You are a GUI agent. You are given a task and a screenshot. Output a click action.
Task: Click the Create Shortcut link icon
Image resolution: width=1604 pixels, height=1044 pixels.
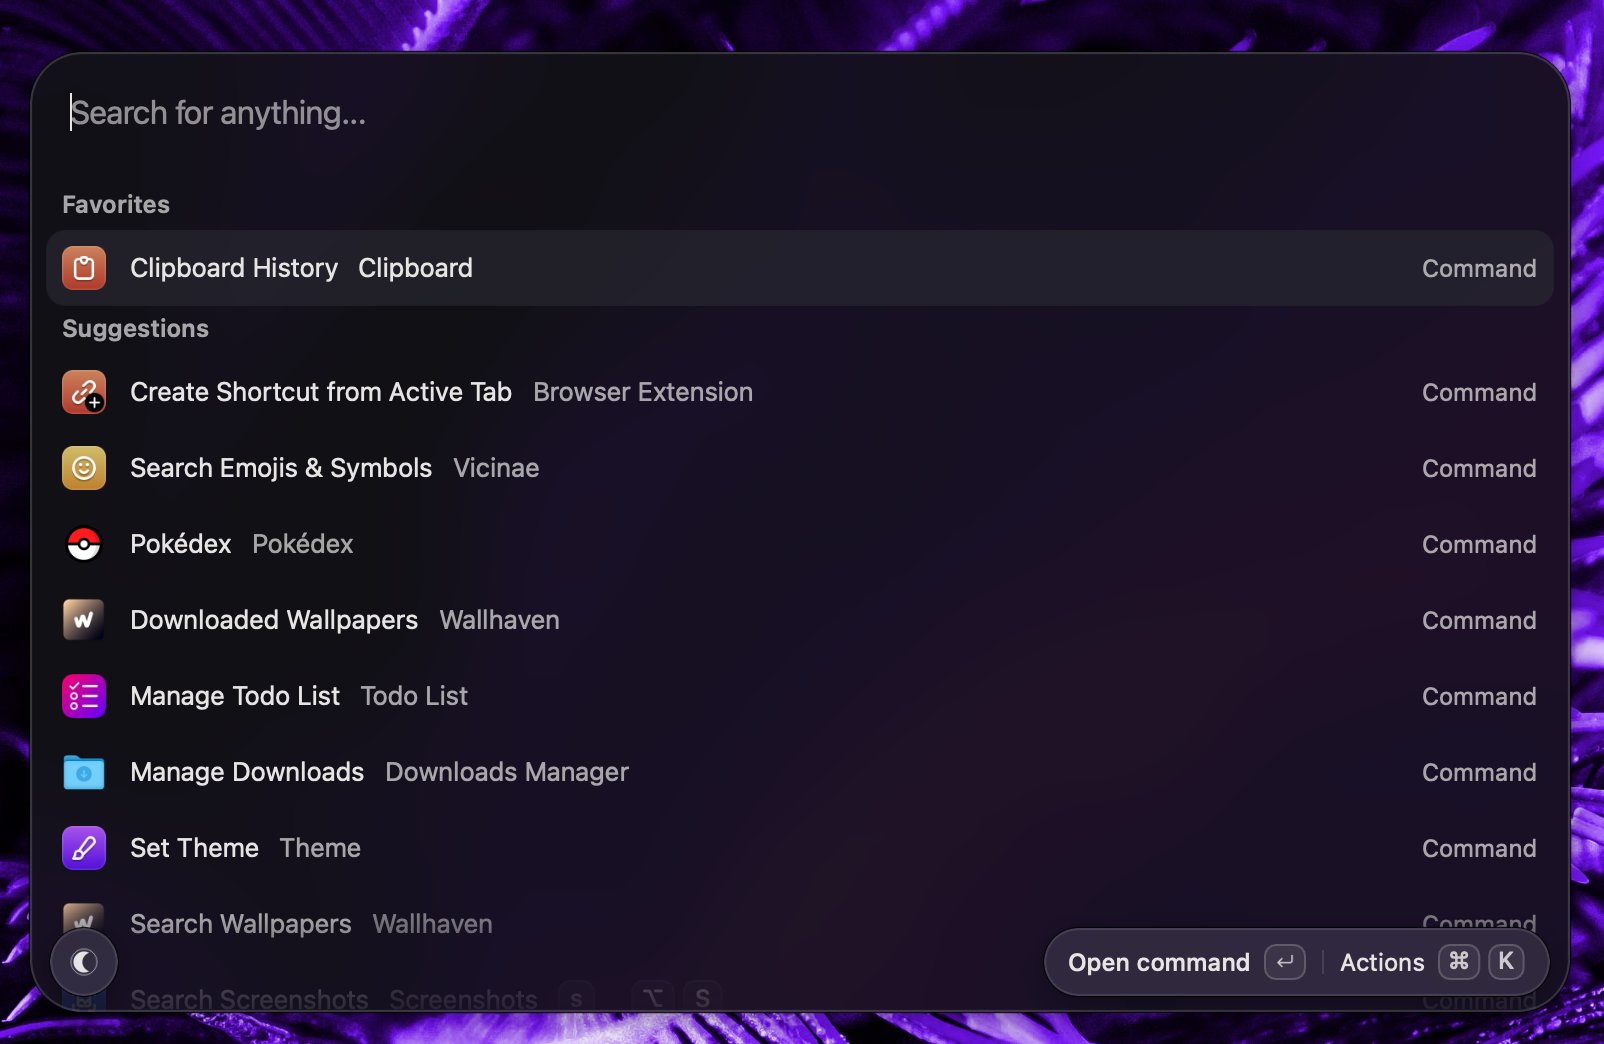click(x=84, y=392)
